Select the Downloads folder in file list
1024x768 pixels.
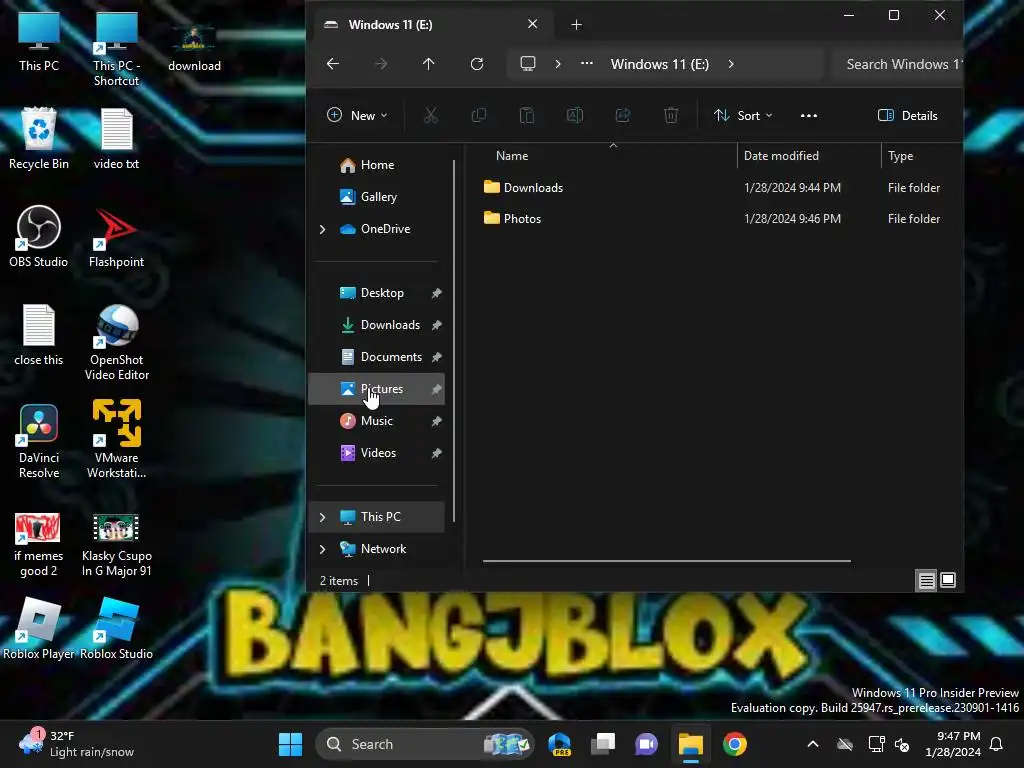pos(532,188)
